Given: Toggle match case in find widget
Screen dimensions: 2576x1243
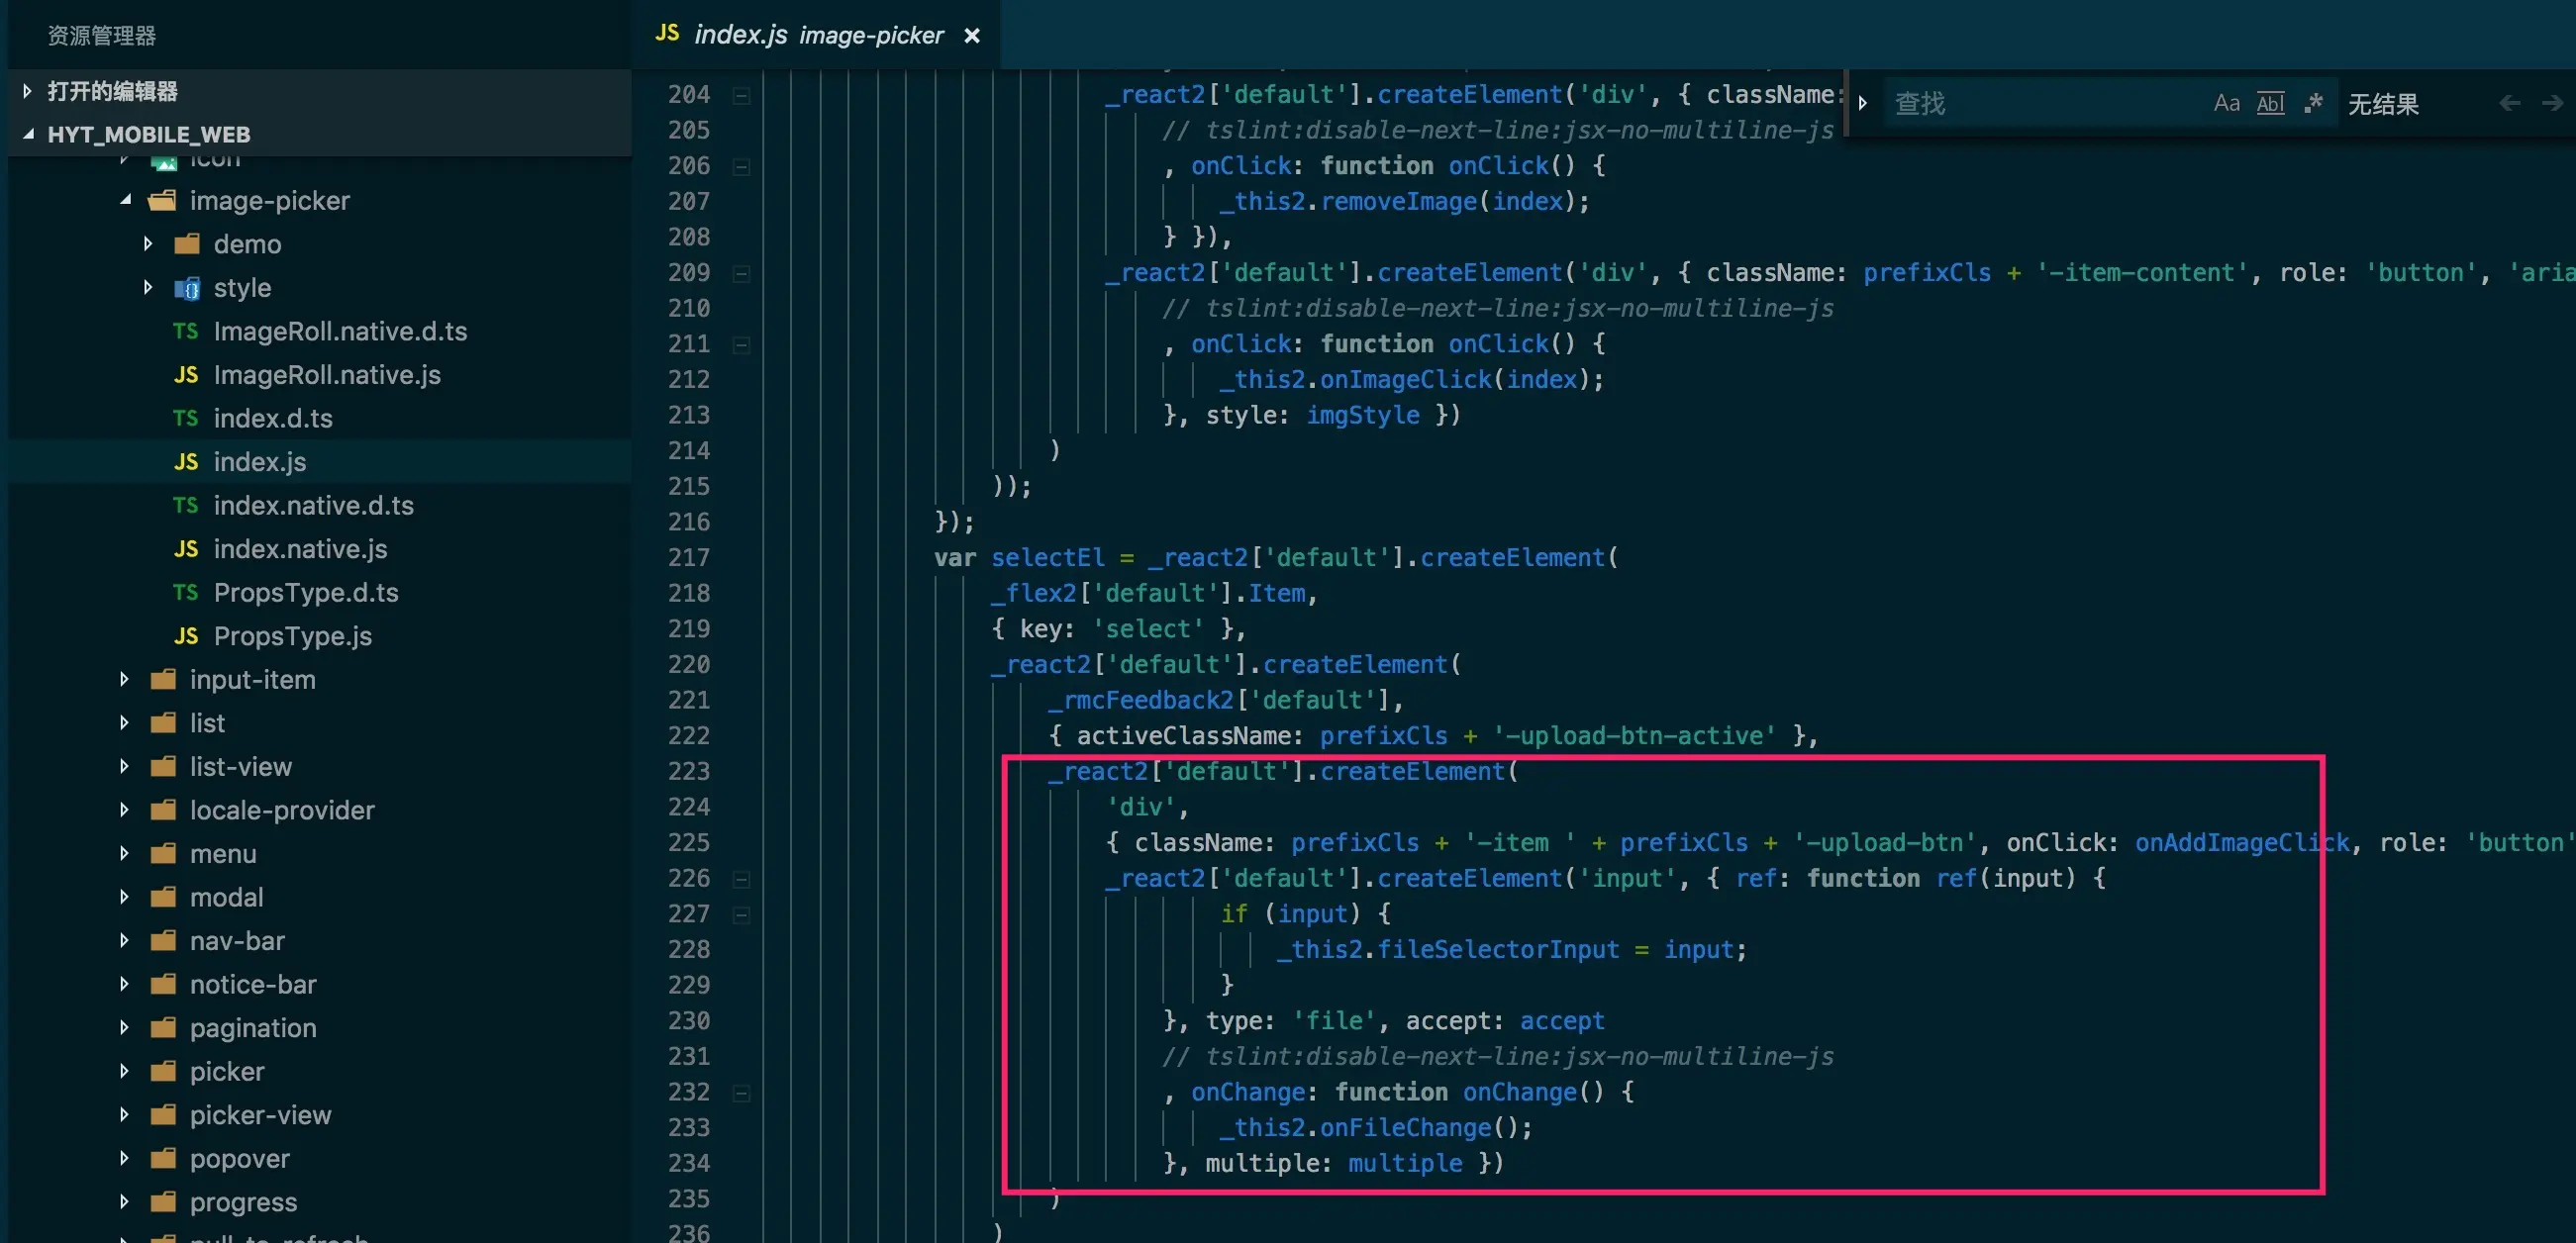Looking at the screenshot, I should [x=2225, y=103].
